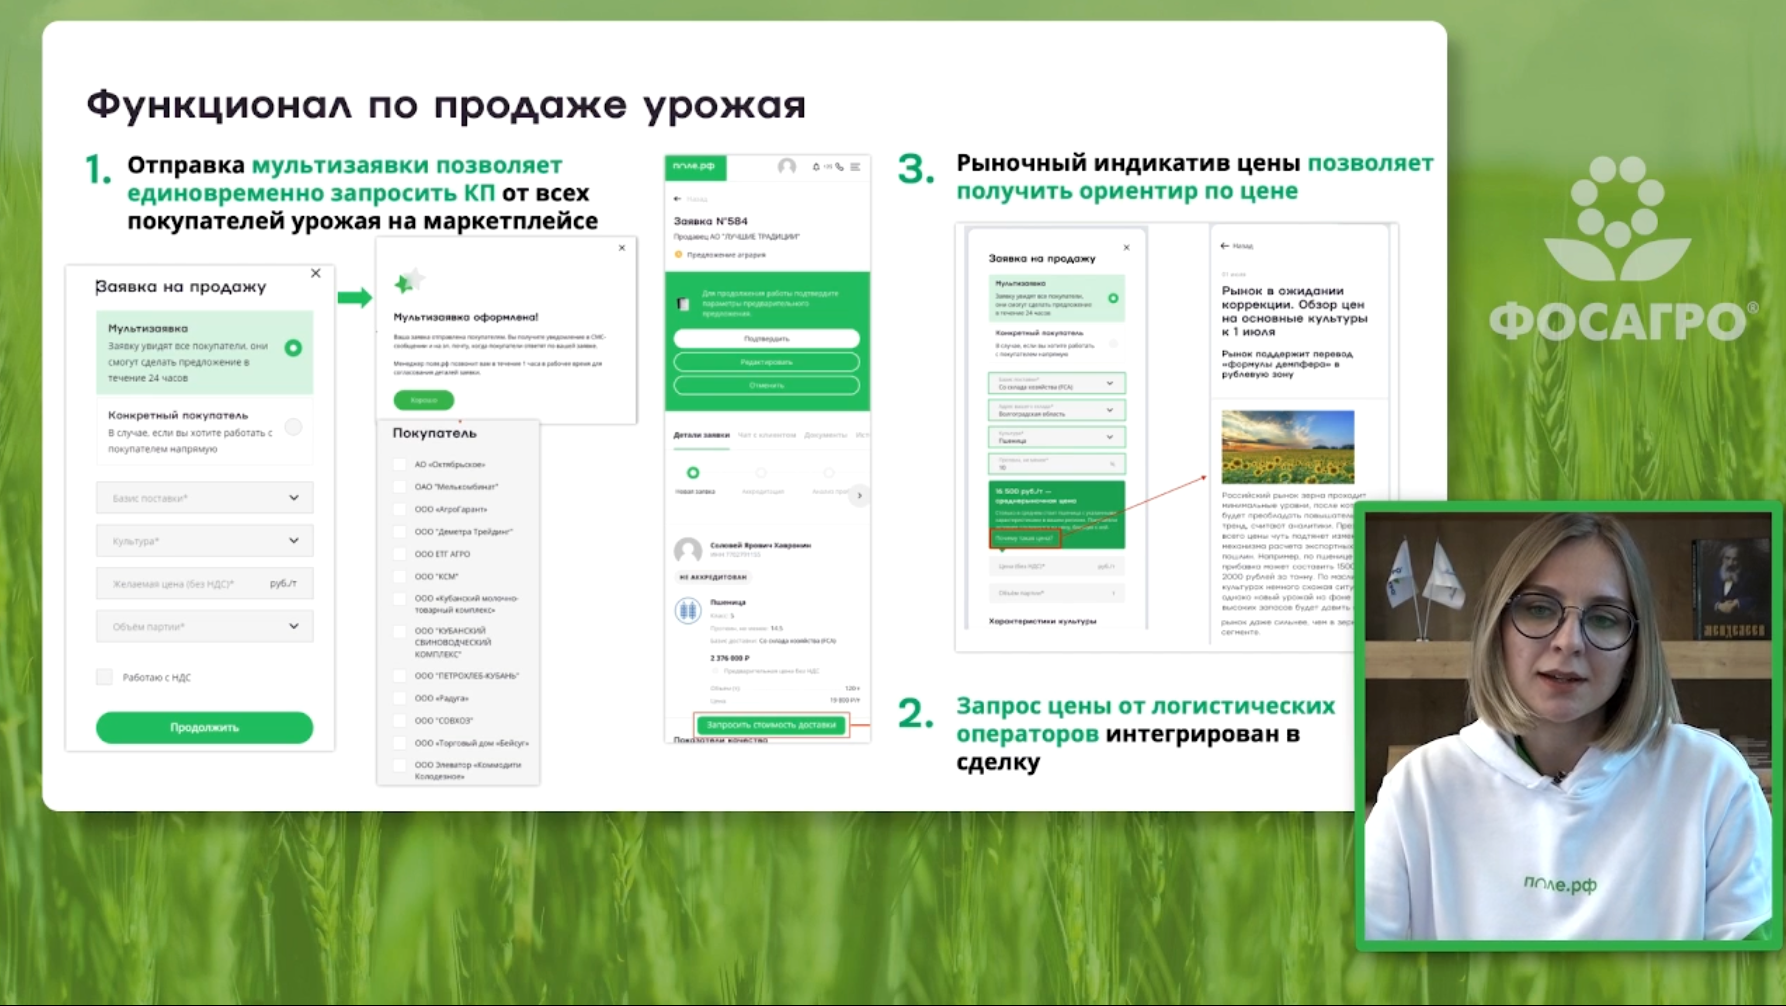
Task: Switch to the «Документы» tab
Action: (825, 435)
